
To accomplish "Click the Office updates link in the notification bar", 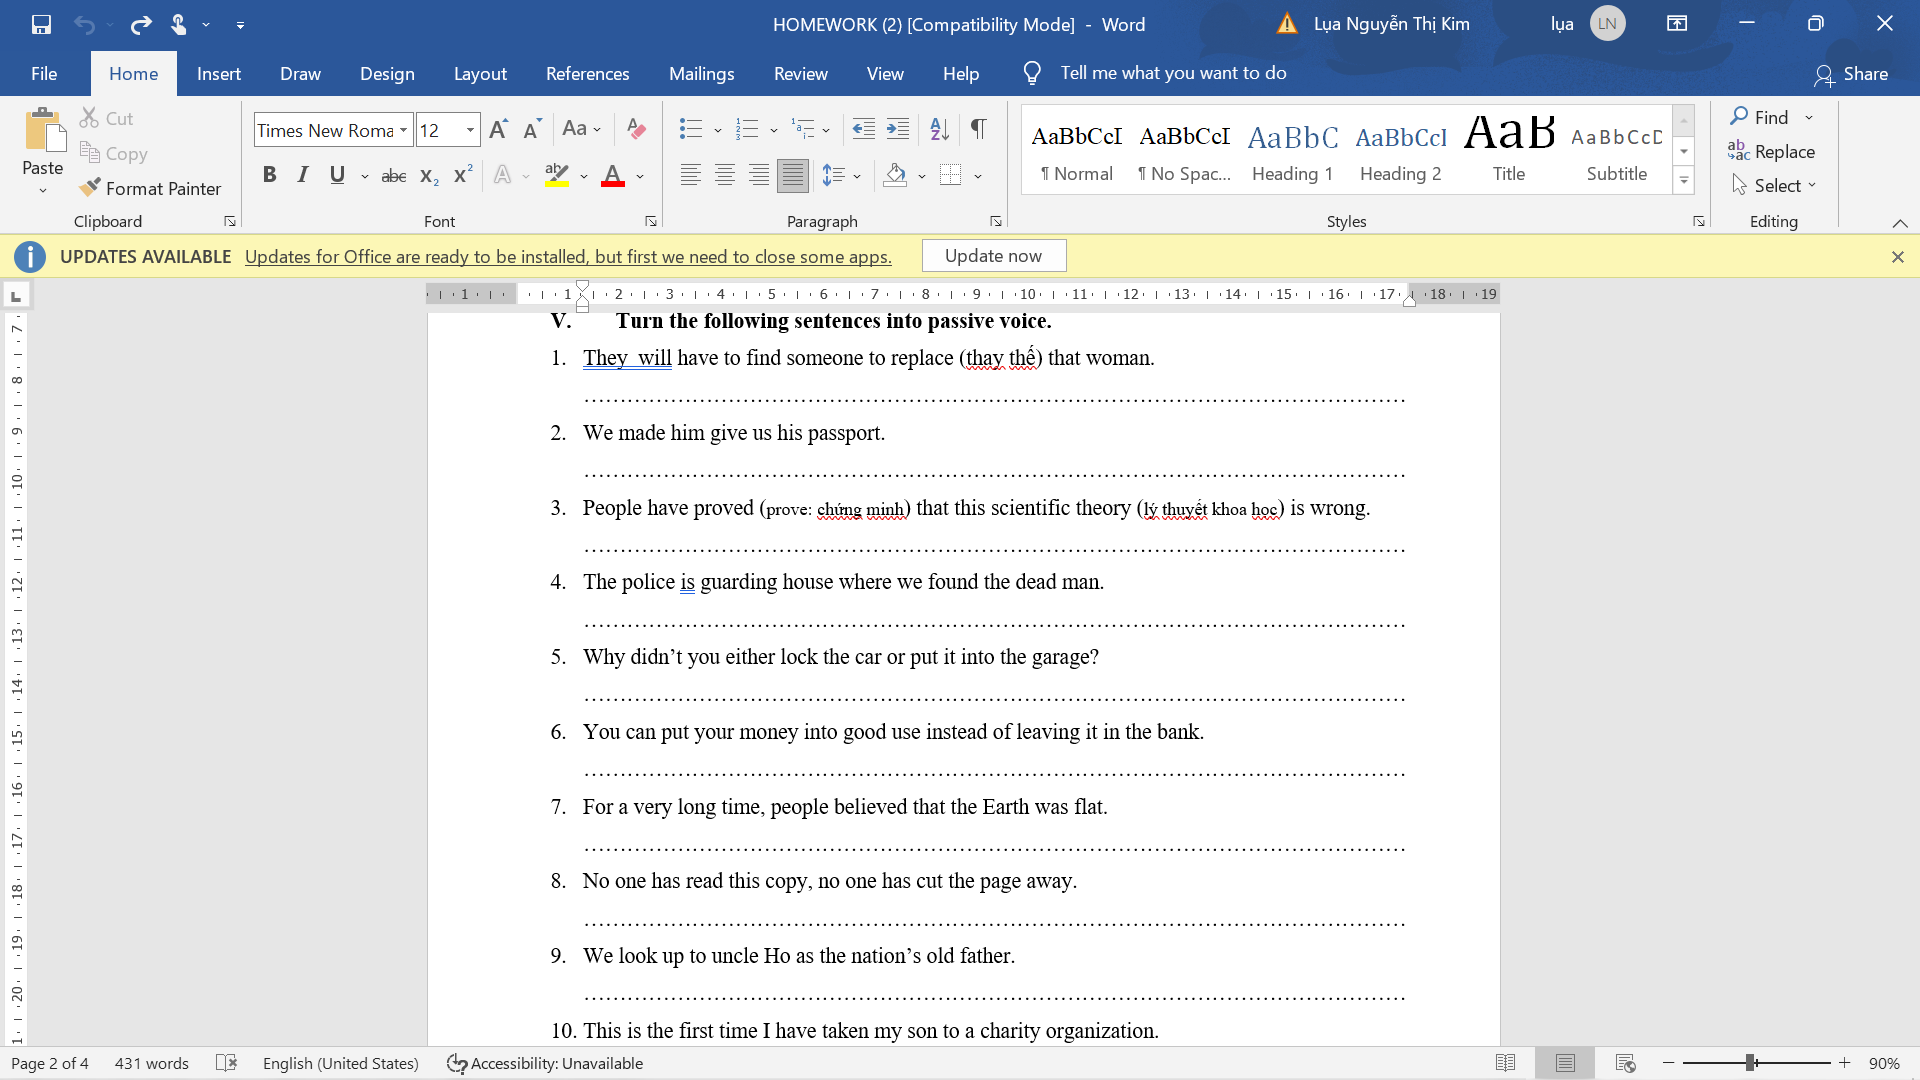I will tap(568, 257).
